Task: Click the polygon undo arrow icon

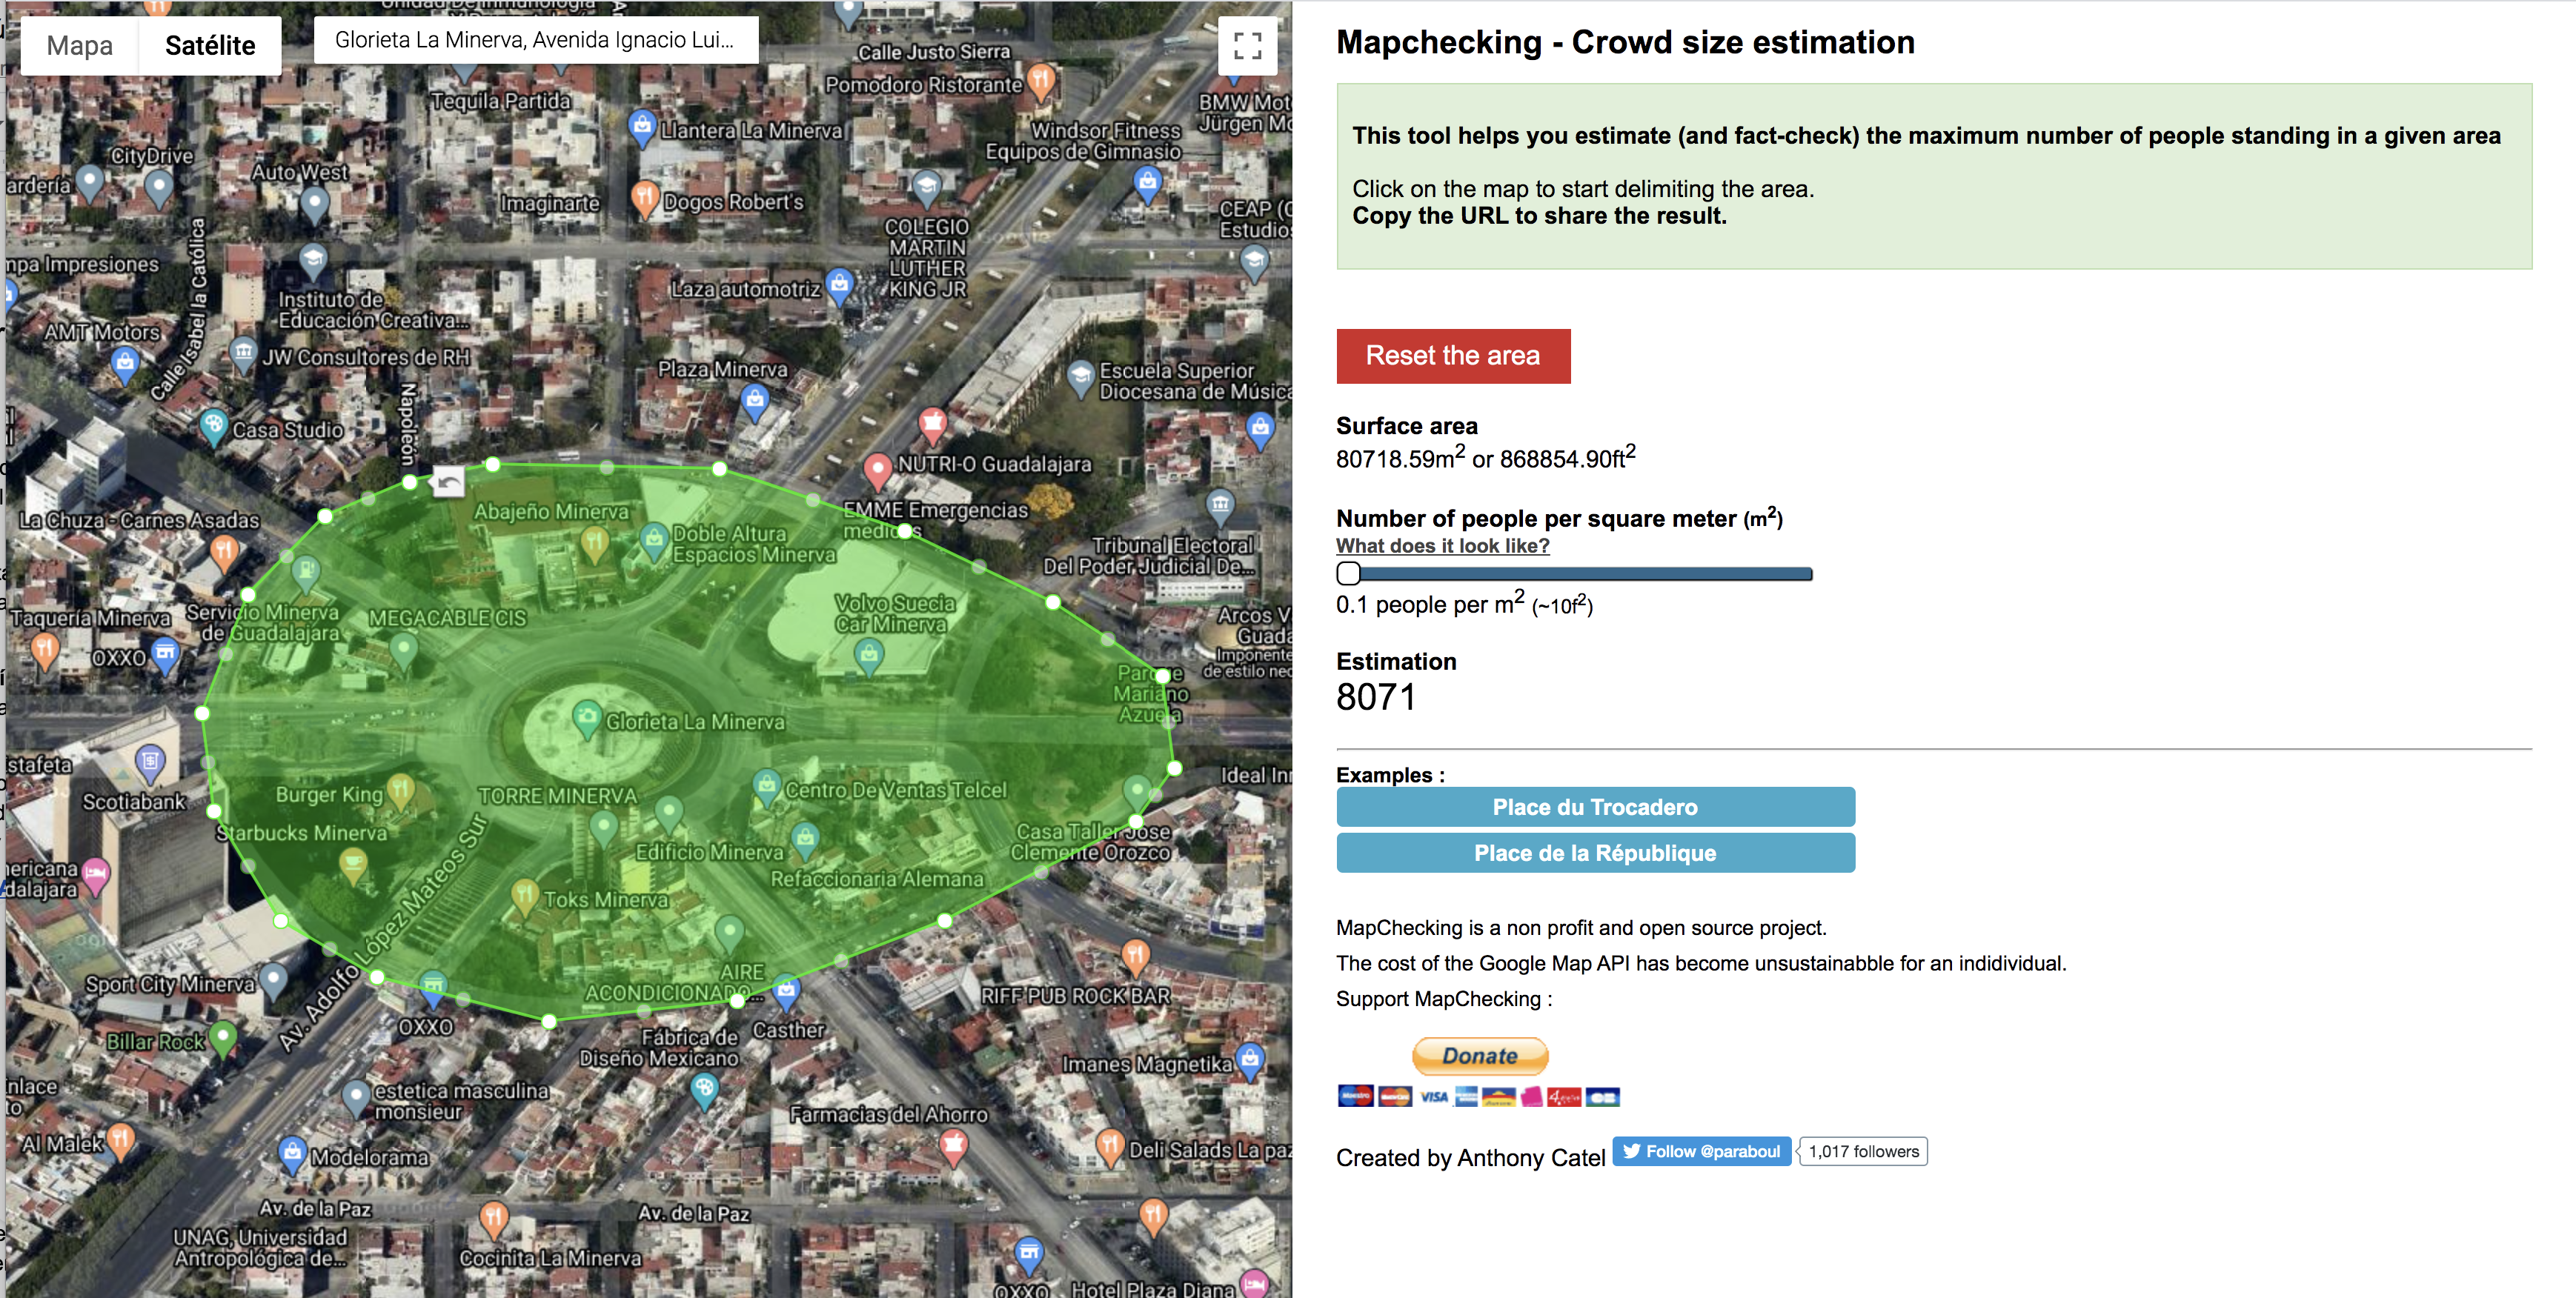Action: [x=448, y=483]
